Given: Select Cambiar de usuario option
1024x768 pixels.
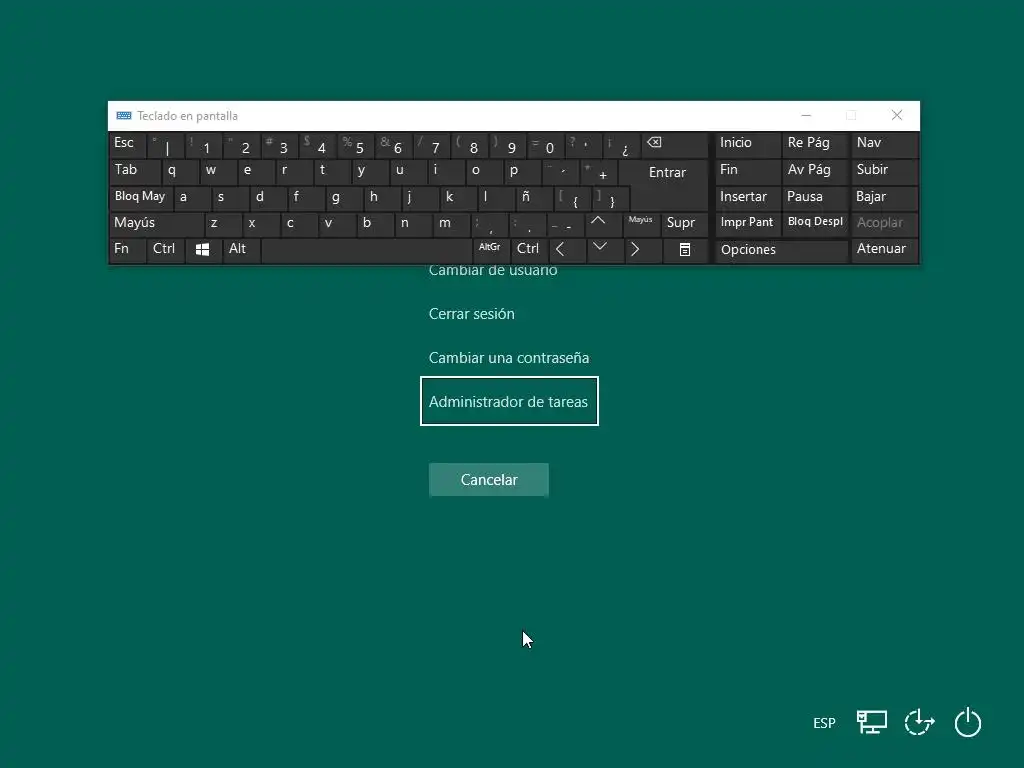Looking at the screenshot, I should coord(493,270).
